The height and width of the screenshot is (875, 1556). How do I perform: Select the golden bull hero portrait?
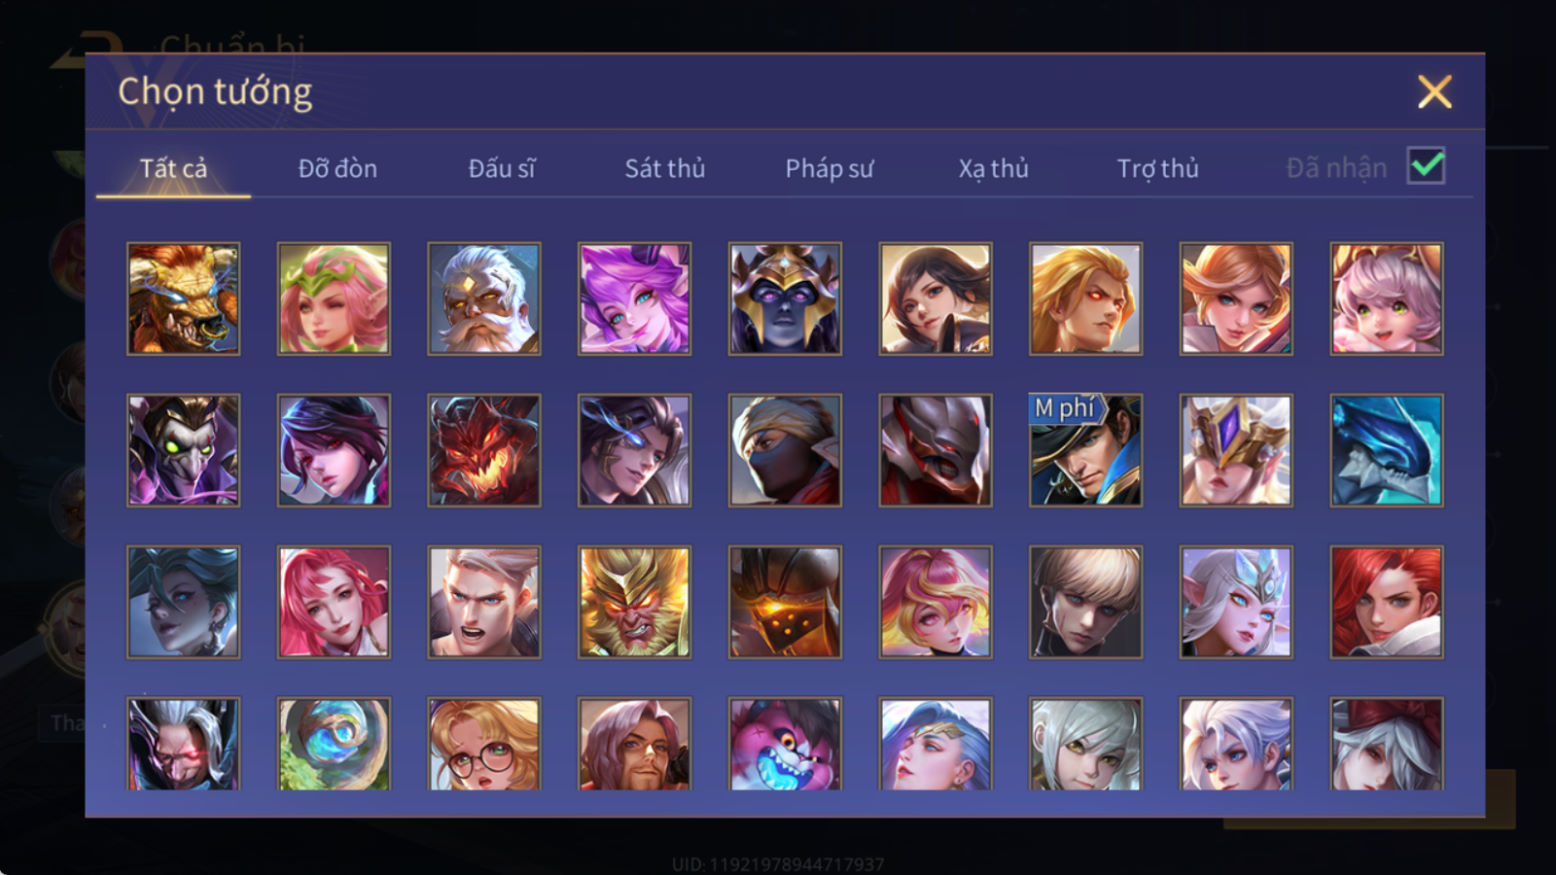coord(183,299)
